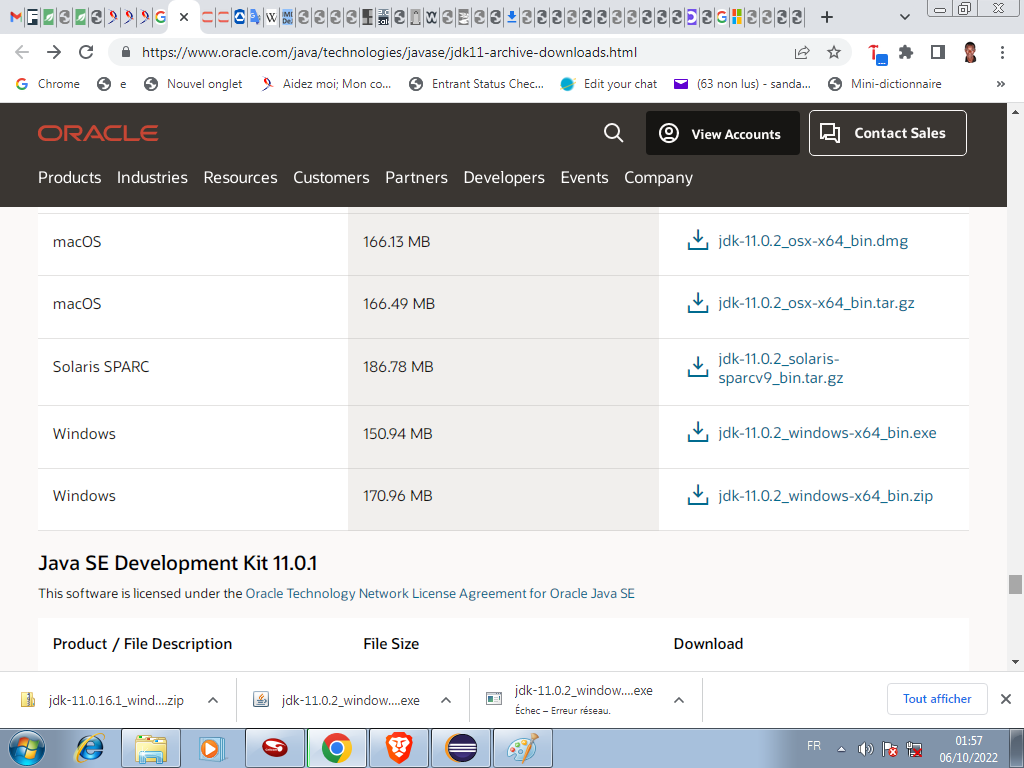
Task: Open the Mini-dictionnaire bookmark
Action: pyautogui.click(x=885, y=84)
